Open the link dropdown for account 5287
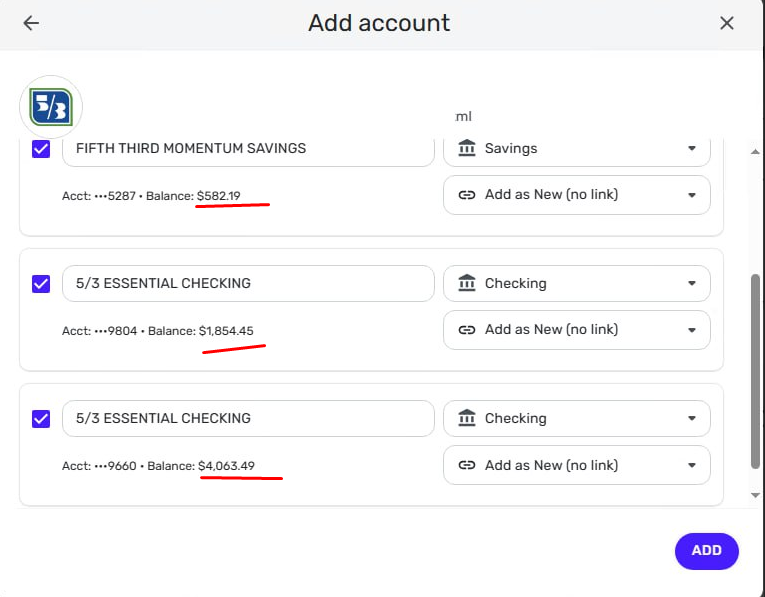The width and height of the screenshot is (765, 597). point(577,195)
